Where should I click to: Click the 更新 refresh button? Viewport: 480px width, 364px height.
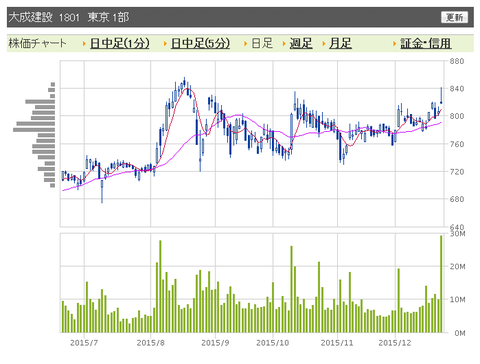pyautogui.click(x=454, y=17)
